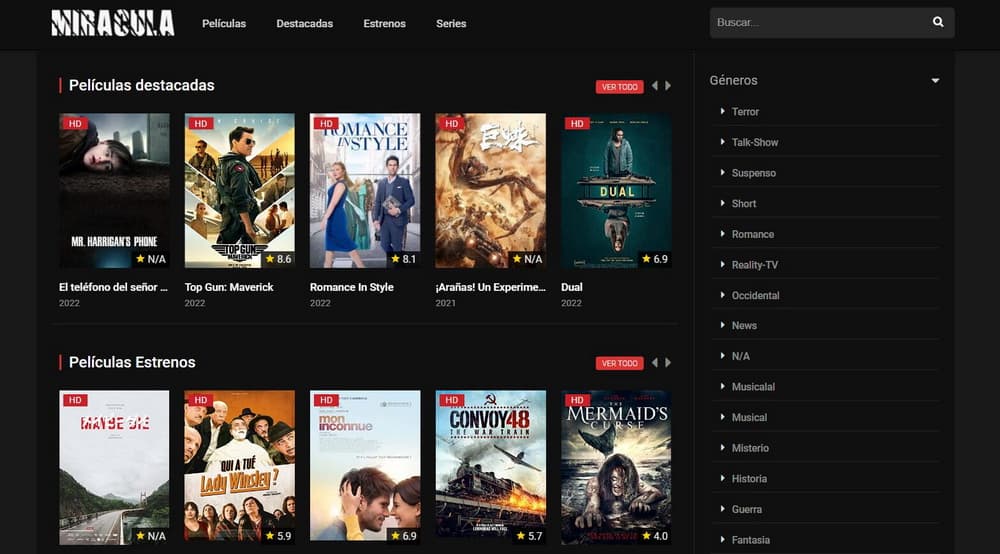
Task: Click previous arrow in Películas Estrenos
Action: click(654, 363)
